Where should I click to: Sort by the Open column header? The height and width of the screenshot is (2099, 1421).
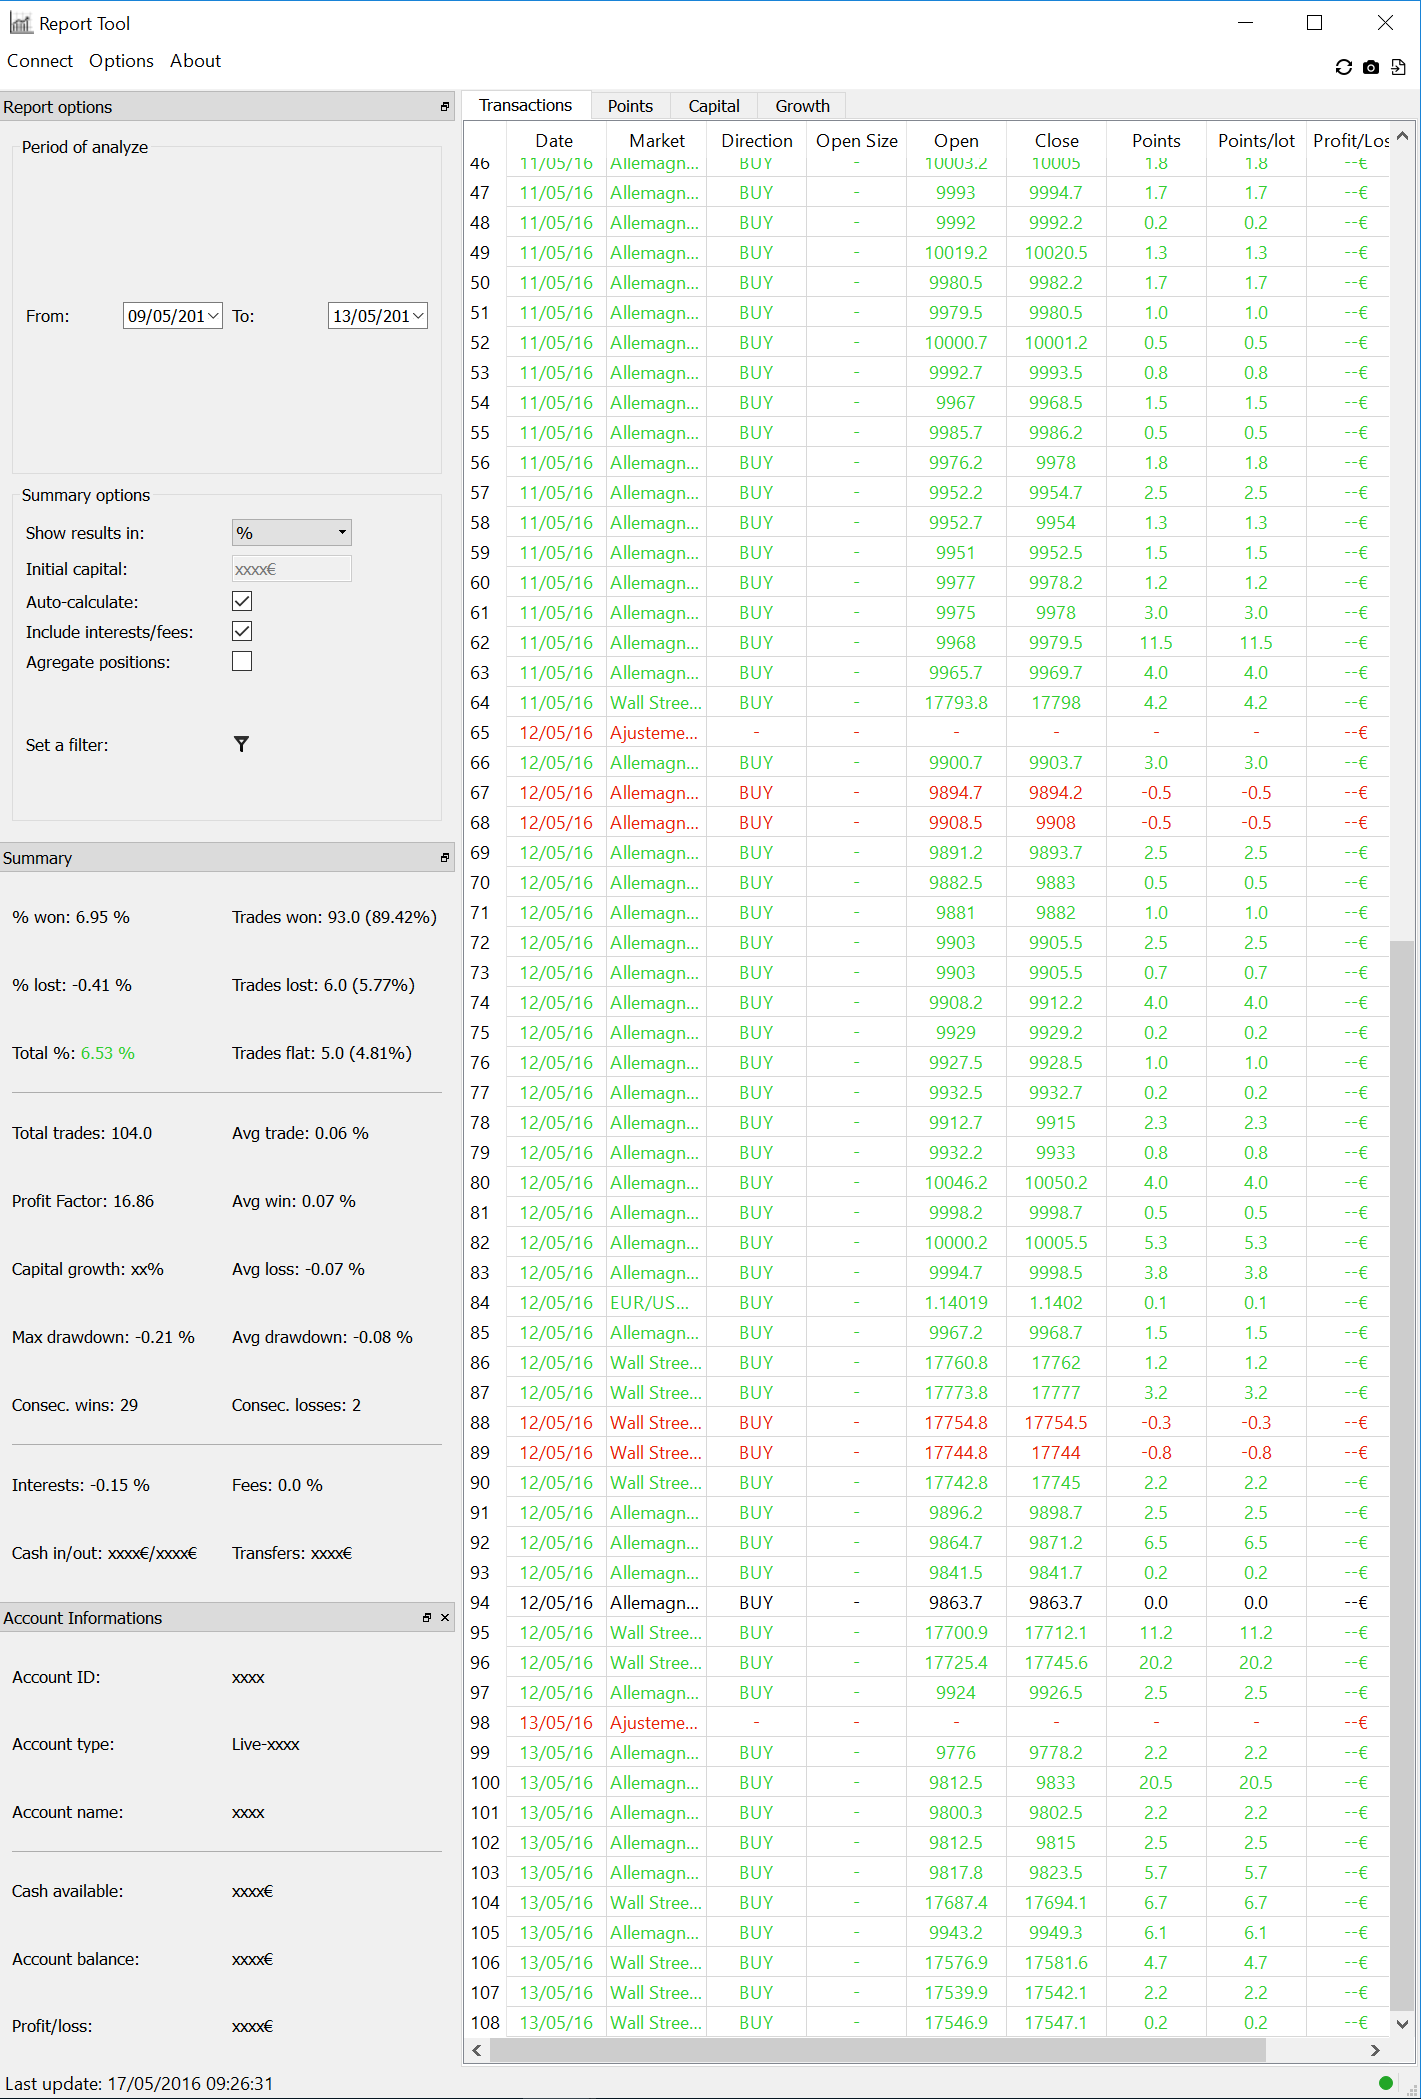956,141
